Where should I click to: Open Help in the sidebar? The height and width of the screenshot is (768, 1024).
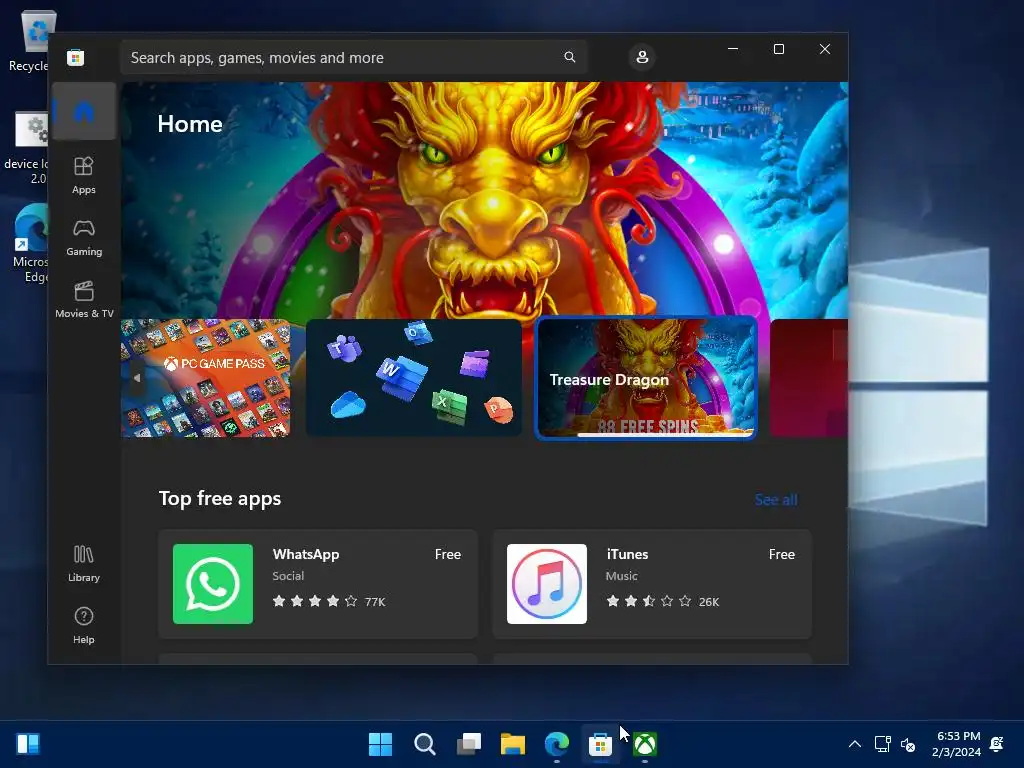84,626
